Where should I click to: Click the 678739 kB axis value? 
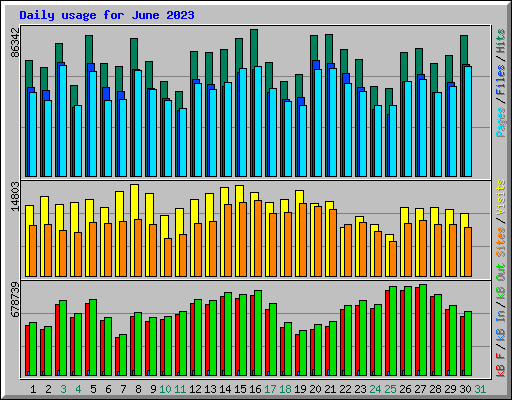15,299
